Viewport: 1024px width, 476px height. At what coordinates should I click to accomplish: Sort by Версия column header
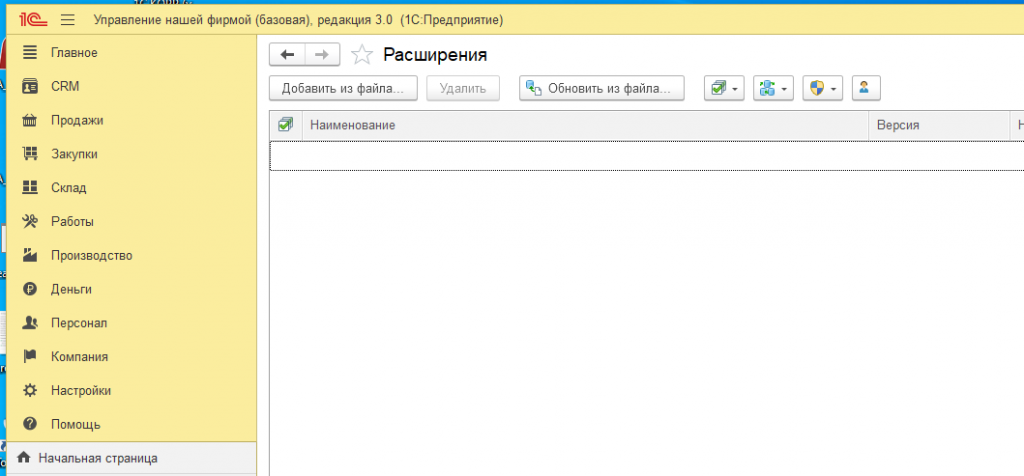[x=939, y=125]
